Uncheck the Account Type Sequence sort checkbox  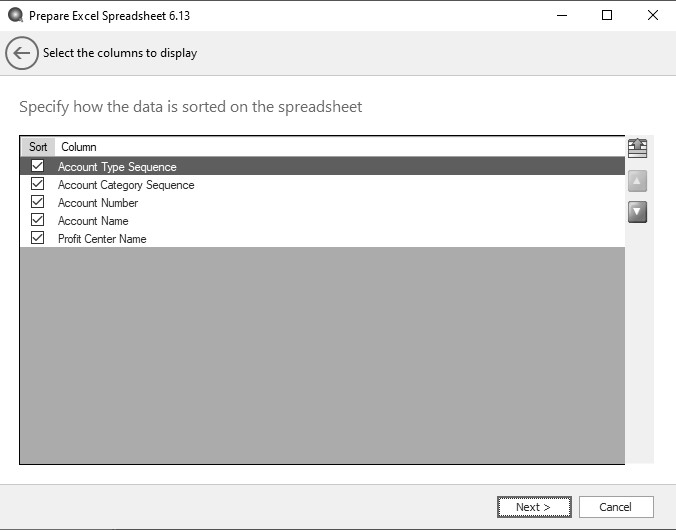38,166
